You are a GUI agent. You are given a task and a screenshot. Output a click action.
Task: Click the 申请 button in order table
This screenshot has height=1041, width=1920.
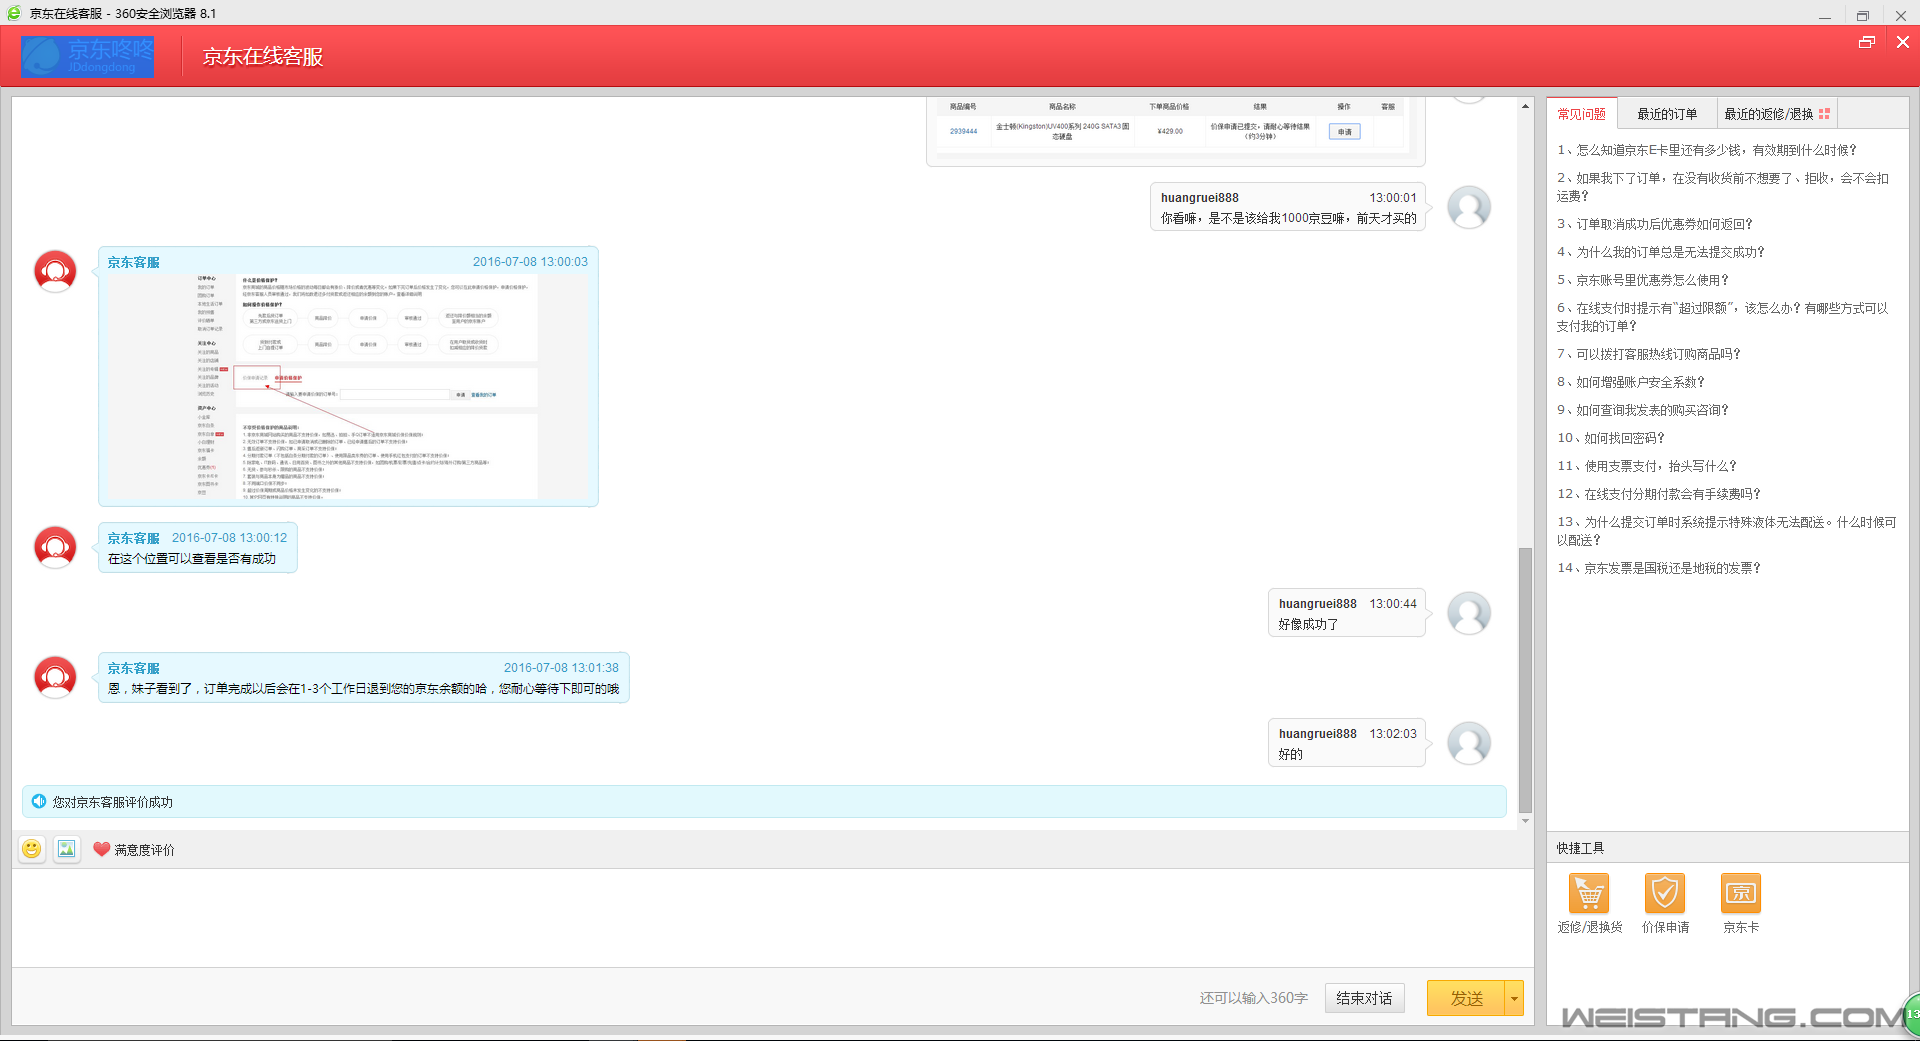[x=1344, y=132]
